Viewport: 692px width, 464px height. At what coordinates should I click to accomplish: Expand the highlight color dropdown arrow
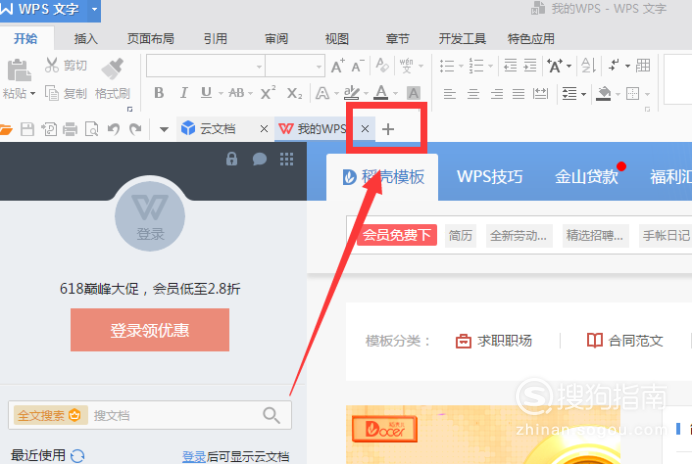coord(365,93)
